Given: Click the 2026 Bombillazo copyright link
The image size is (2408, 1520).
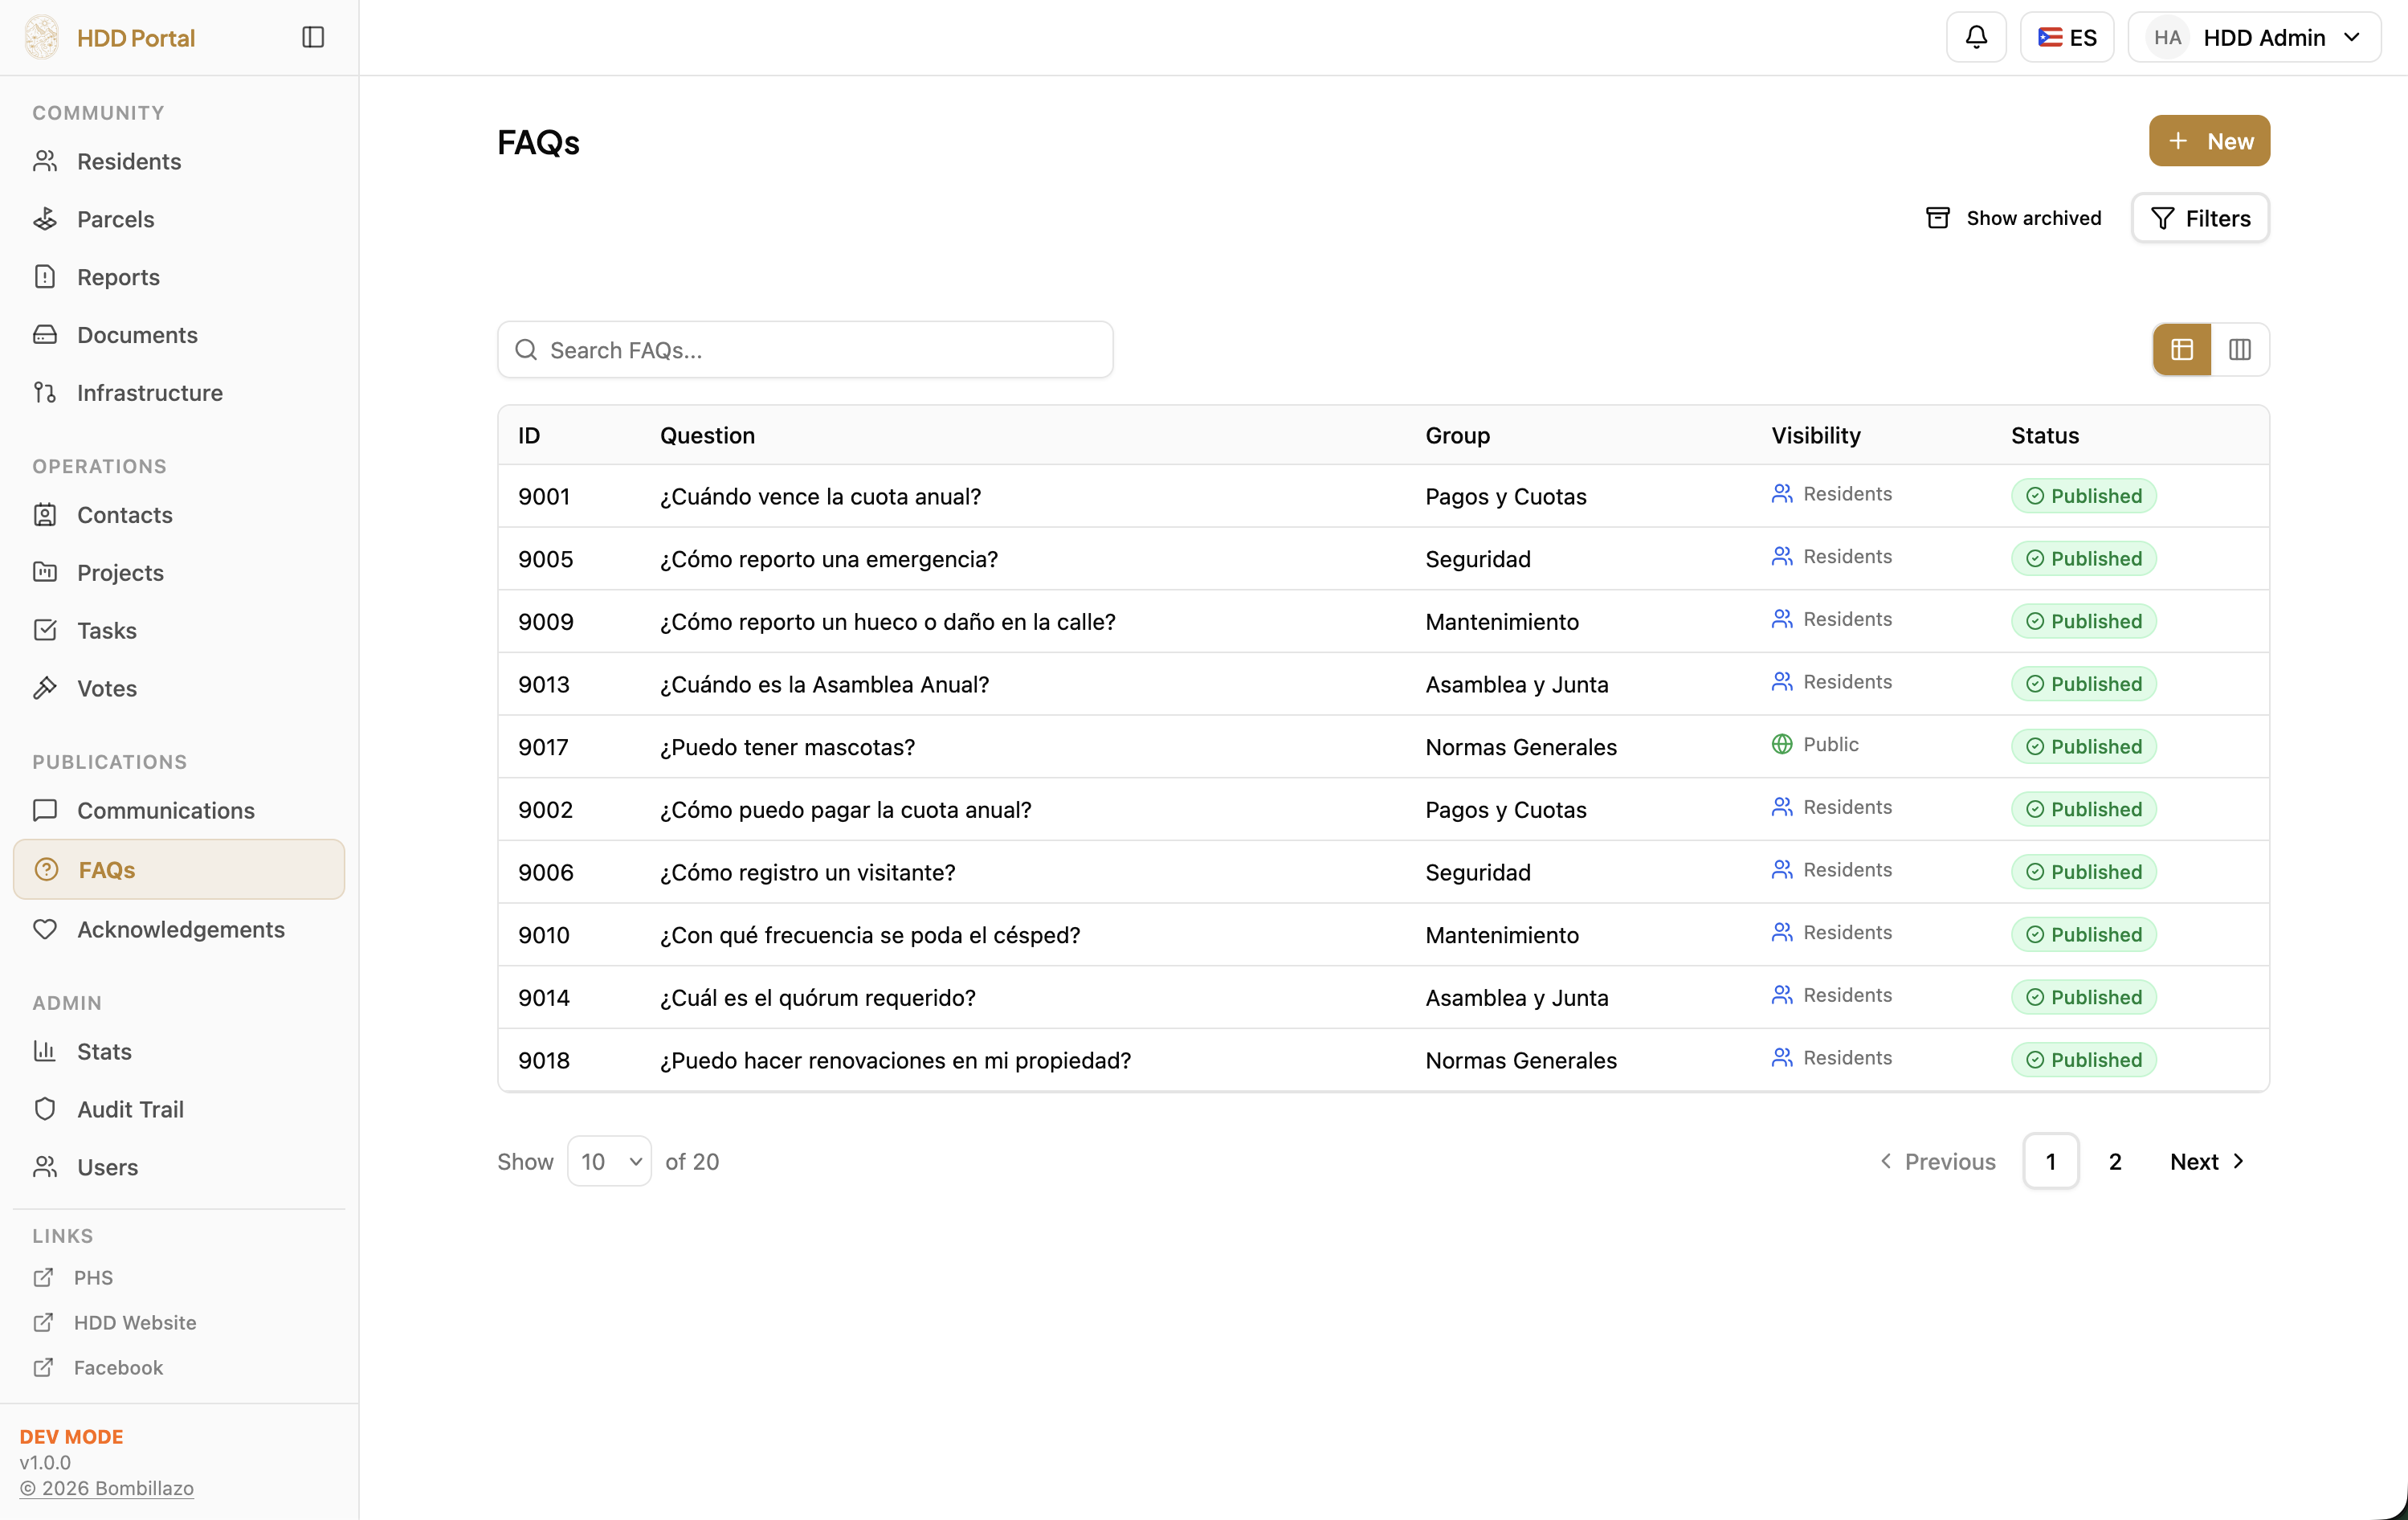Looking at the screenshot, I should [x=107, y=1488].
